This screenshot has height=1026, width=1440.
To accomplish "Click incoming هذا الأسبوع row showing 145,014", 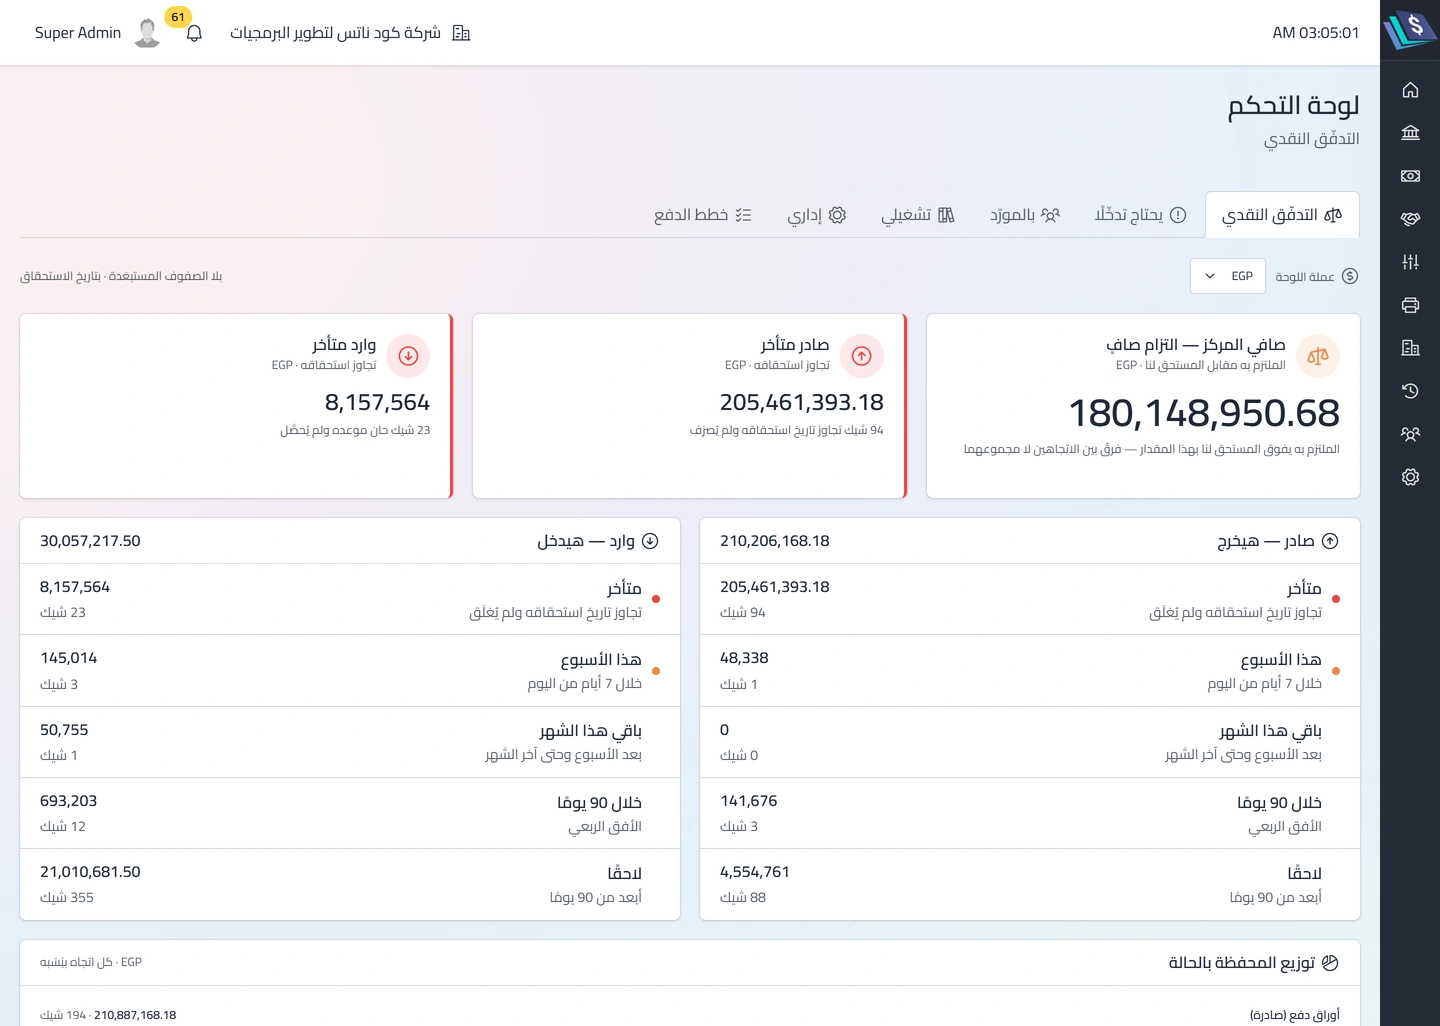I will [350, 671].
